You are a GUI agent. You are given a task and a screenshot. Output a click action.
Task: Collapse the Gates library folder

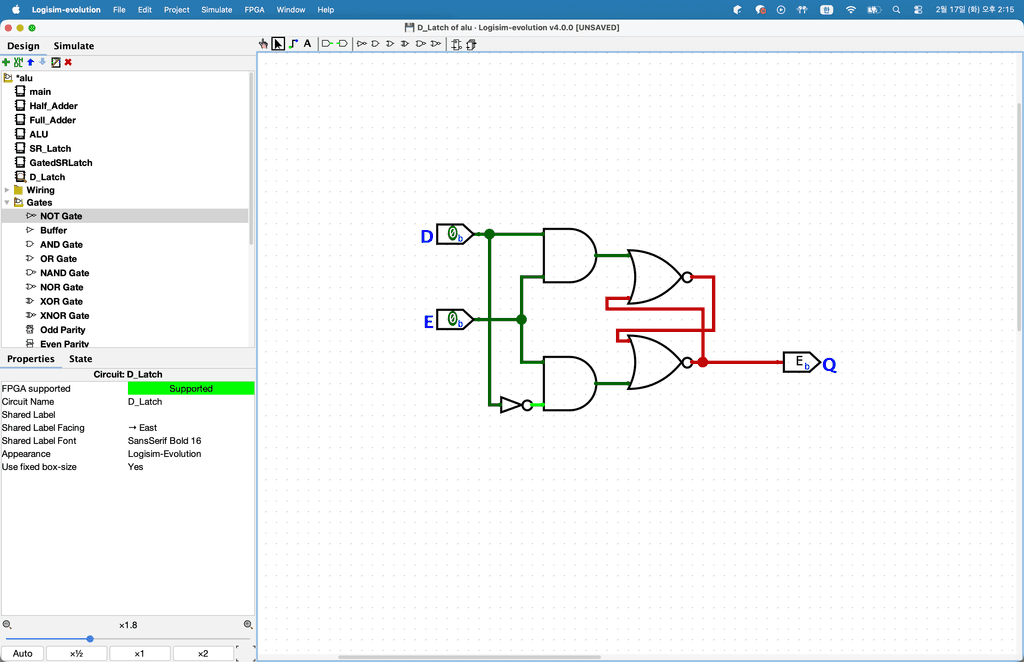pos(7,203)
